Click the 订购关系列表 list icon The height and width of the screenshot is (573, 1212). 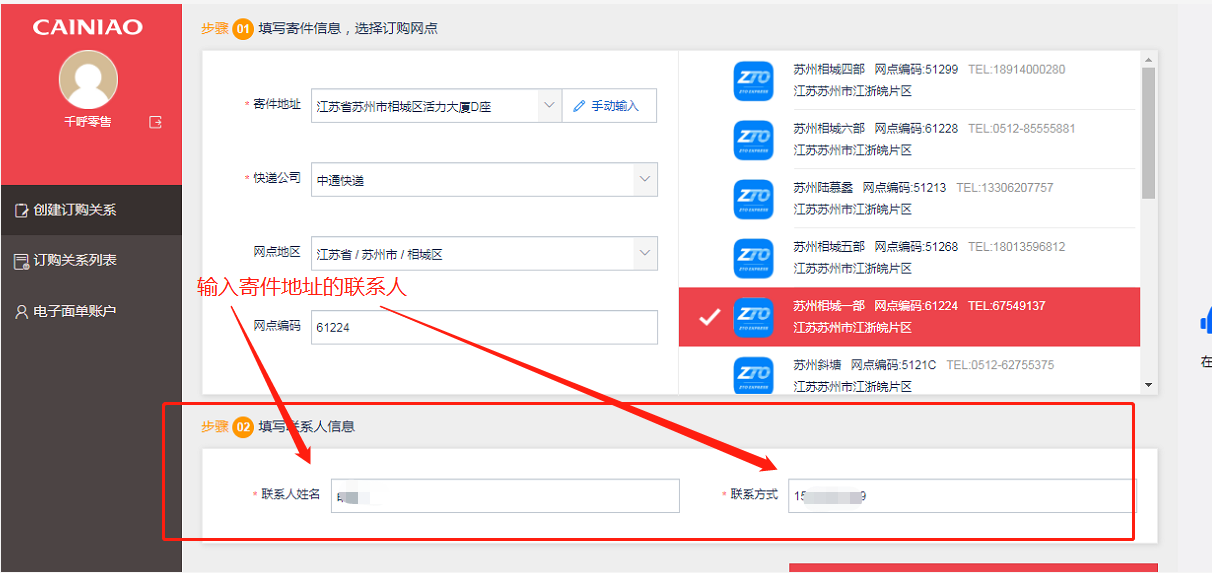coord(21,261)
